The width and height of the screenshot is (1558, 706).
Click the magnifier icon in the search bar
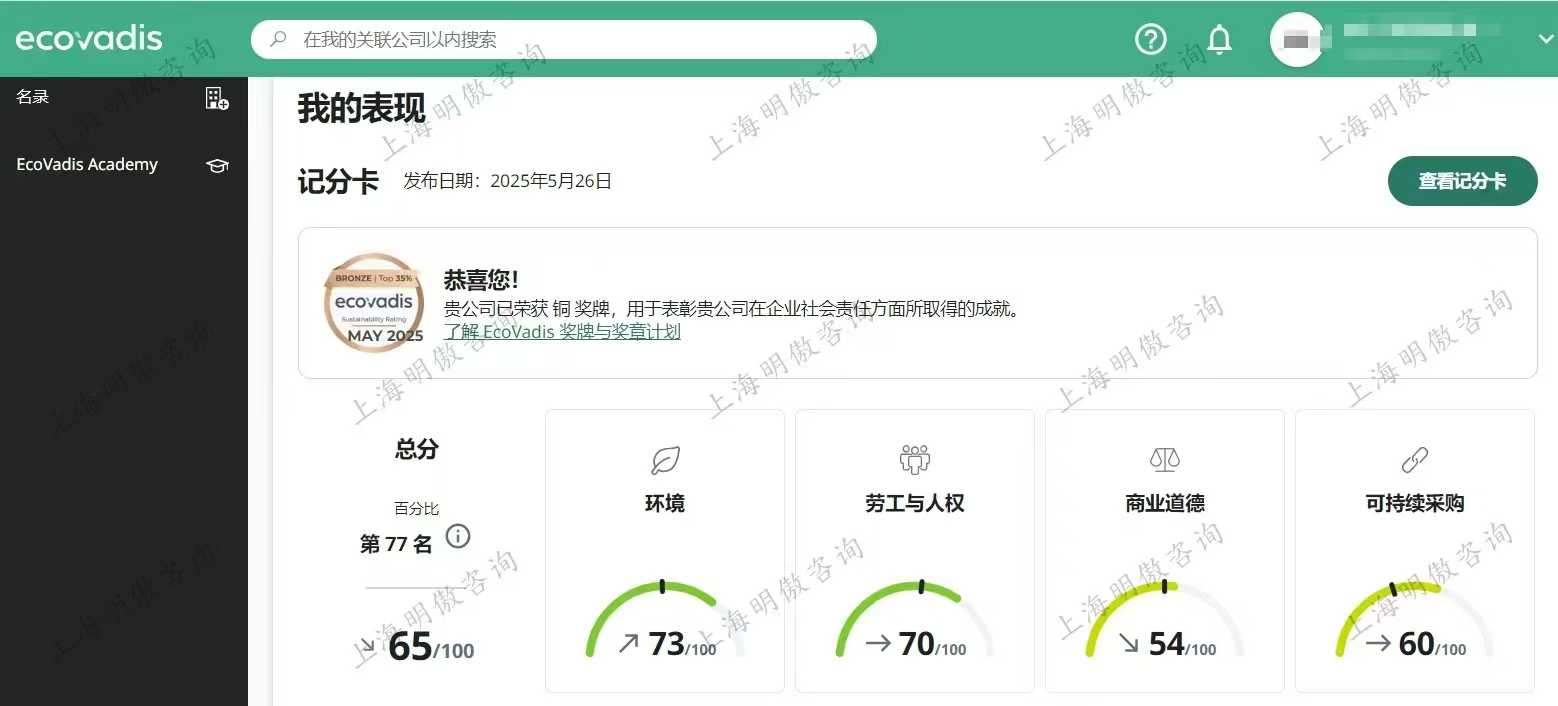click(279, 40)
